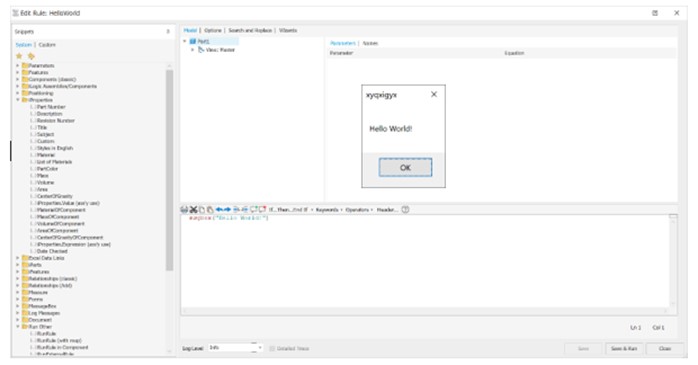This screenshot has height=365, width=698.
Task: Collapse the iProperties folder
Action: pos(18,100)
